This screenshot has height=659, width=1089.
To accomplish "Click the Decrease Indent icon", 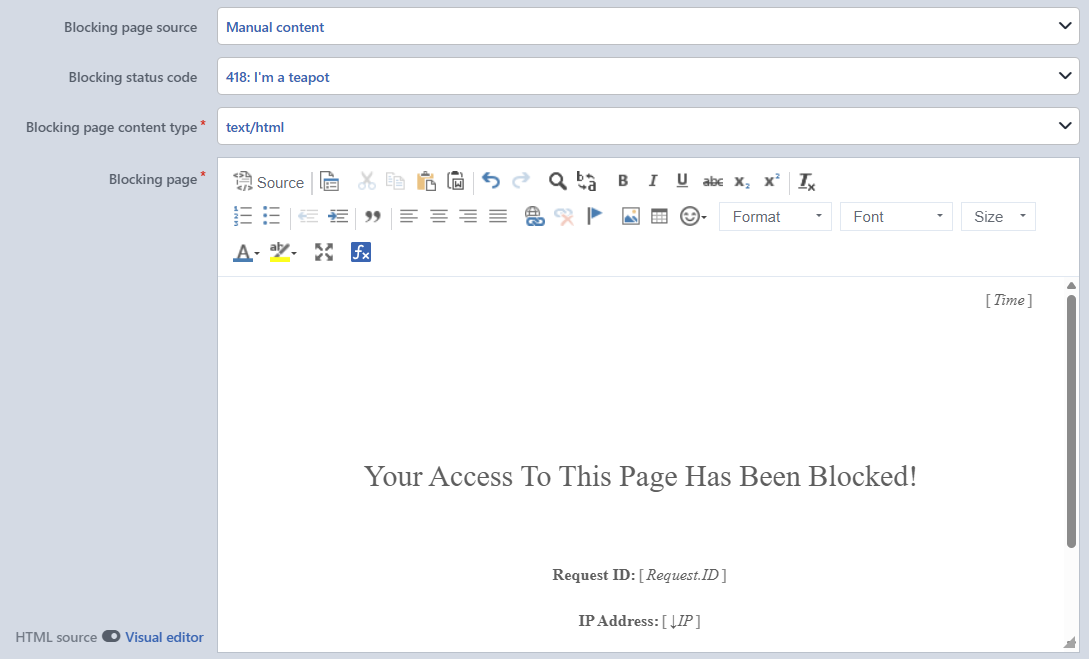I will [x=308, y=217].
